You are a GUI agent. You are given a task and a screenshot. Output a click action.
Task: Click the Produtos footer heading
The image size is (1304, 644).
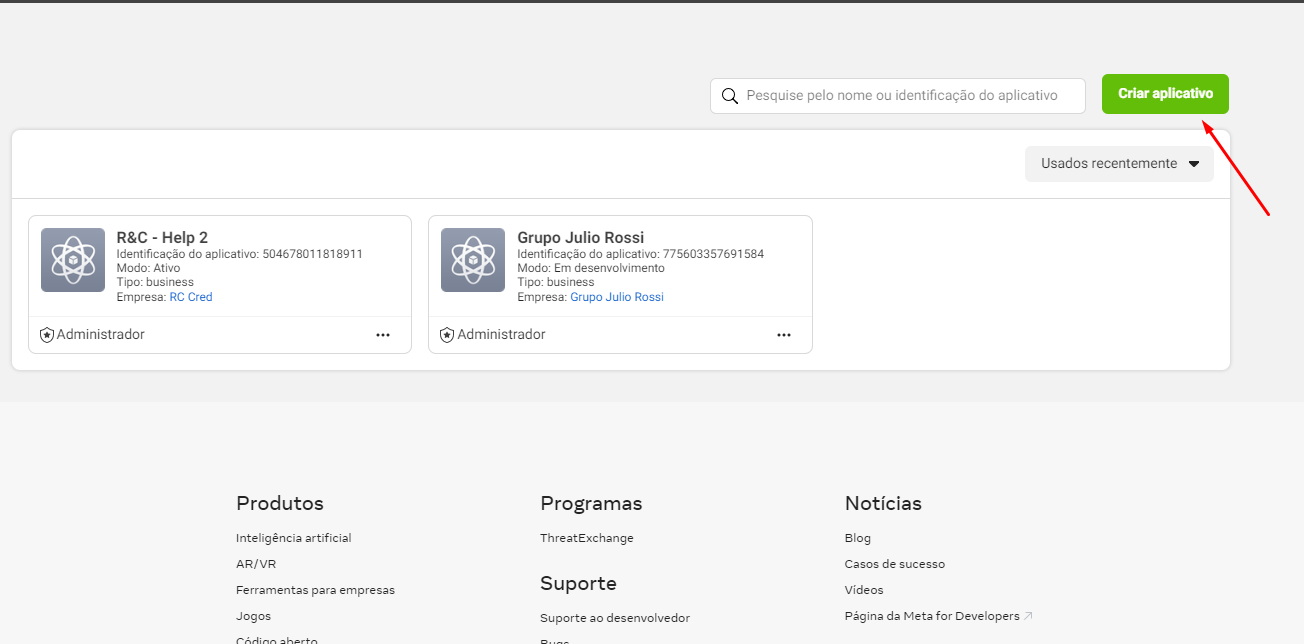280,503
